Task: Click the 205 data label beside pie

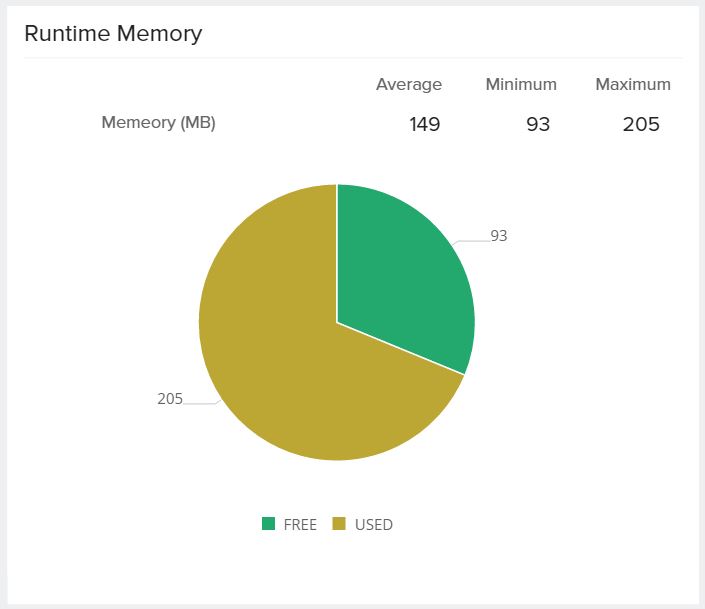Action: coord(170,398)
